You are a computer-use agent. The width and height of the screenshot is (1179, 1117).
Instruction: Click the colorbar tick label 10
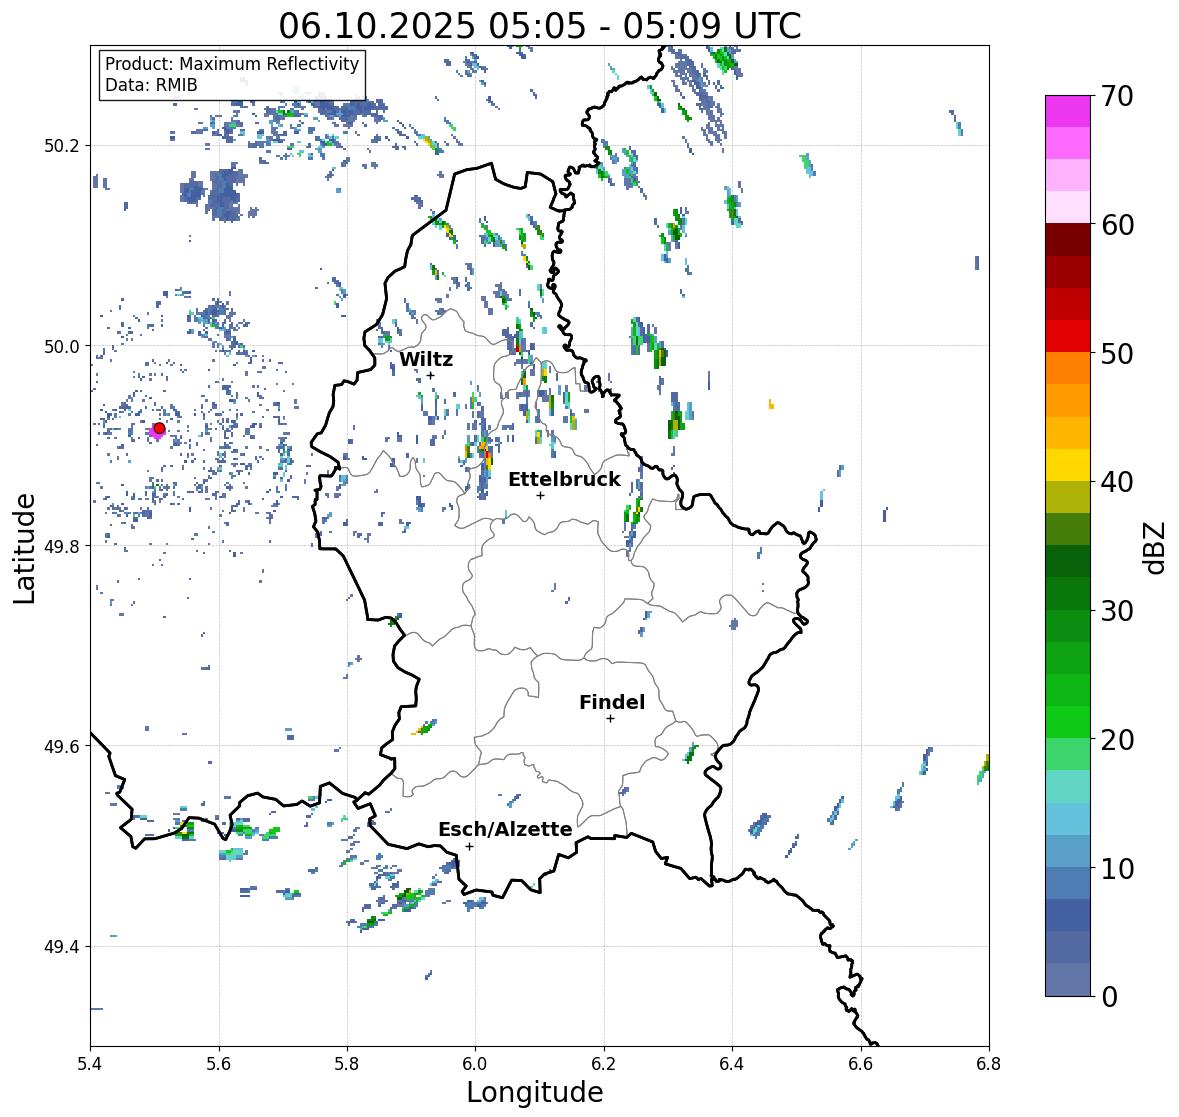(1117, 868)
